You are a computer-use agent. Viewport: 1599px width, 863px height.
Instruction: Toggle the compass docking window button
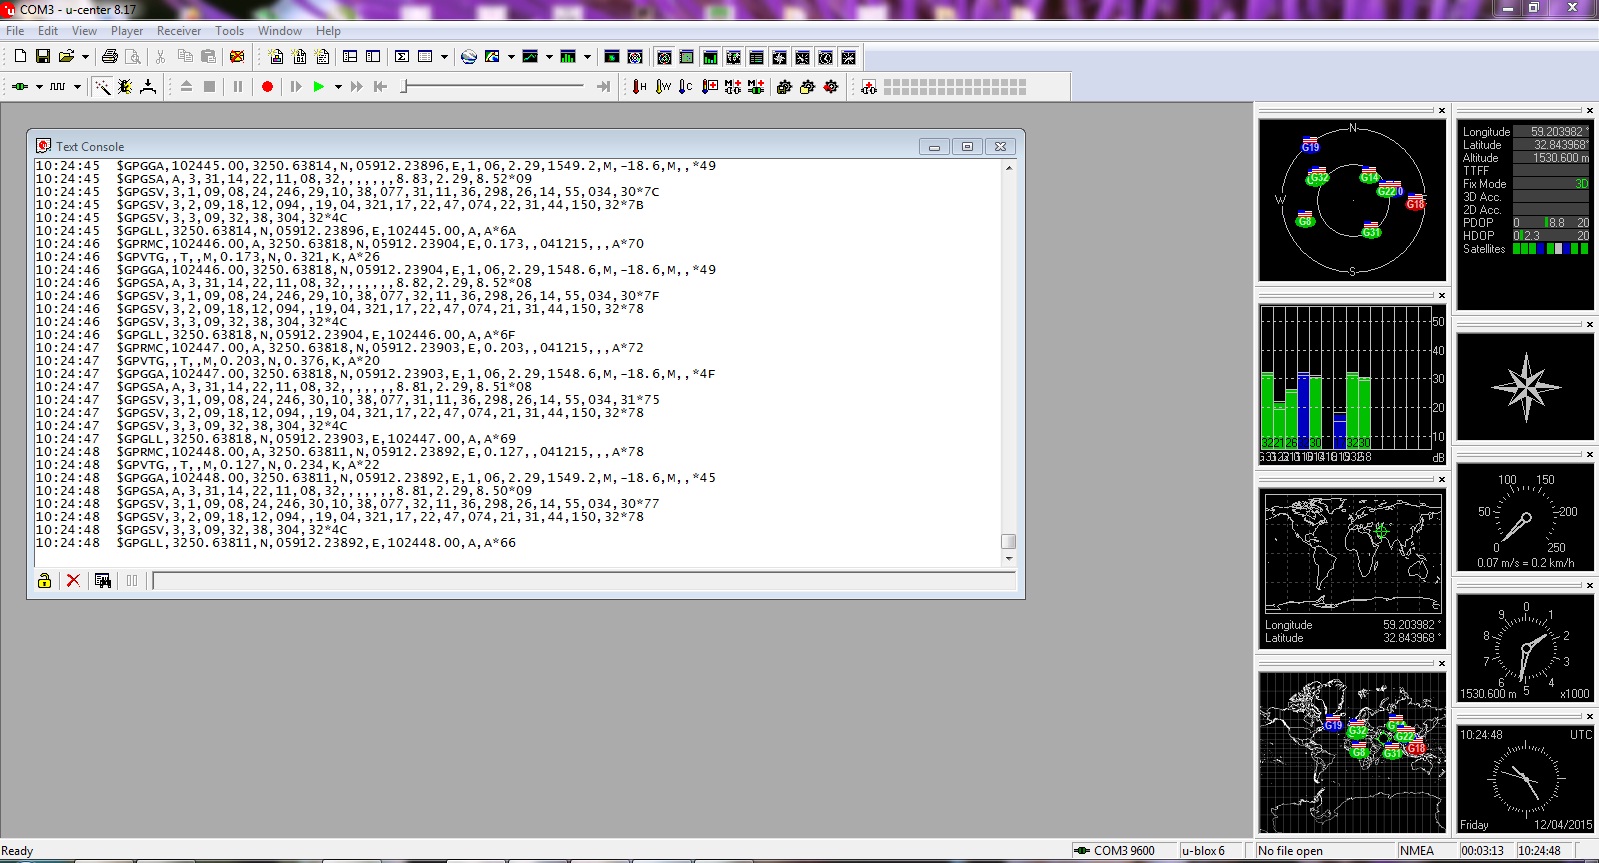click(x=780, y=57)
